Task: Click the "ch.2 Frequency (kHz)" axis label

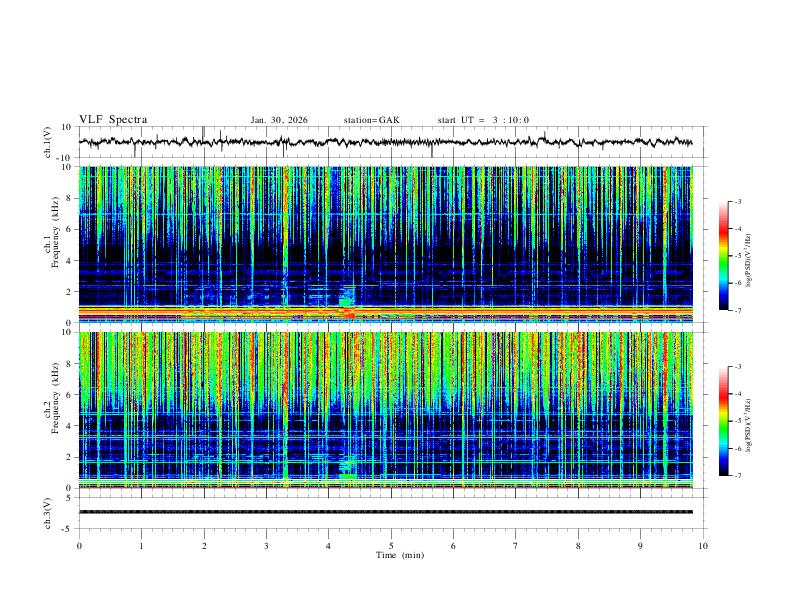Action: click(52, 397)
